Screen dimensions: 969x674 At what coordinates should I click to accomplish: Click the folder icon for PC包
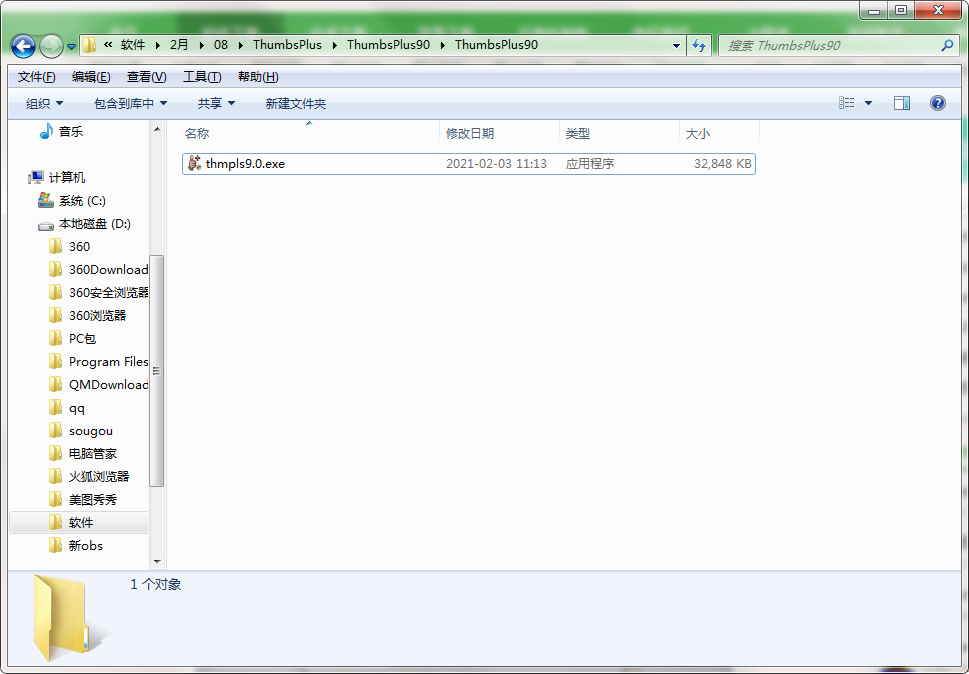click(56, 338)
